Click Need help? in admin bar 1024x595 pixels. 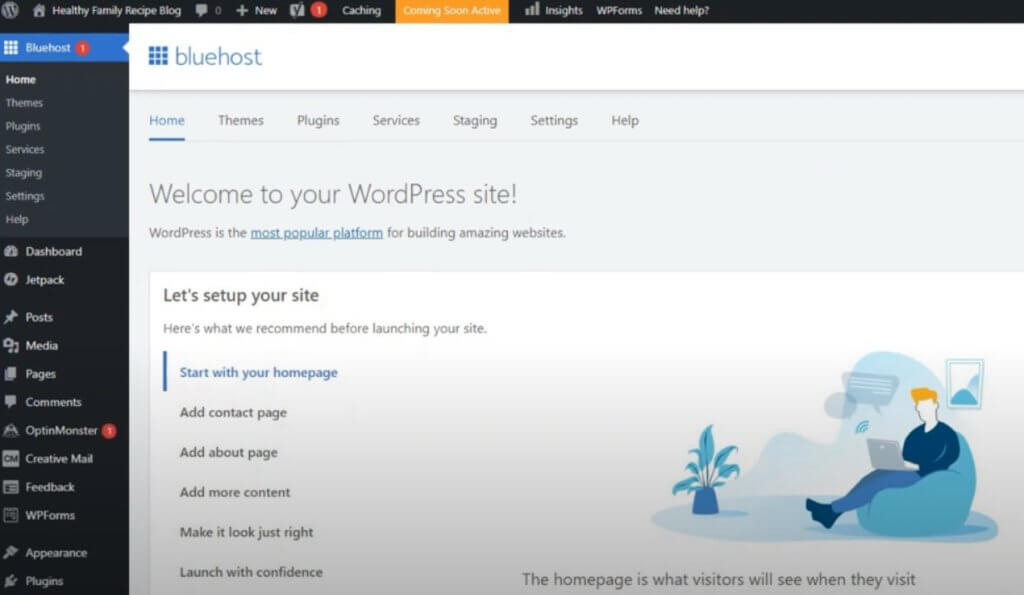coord(681,10)
